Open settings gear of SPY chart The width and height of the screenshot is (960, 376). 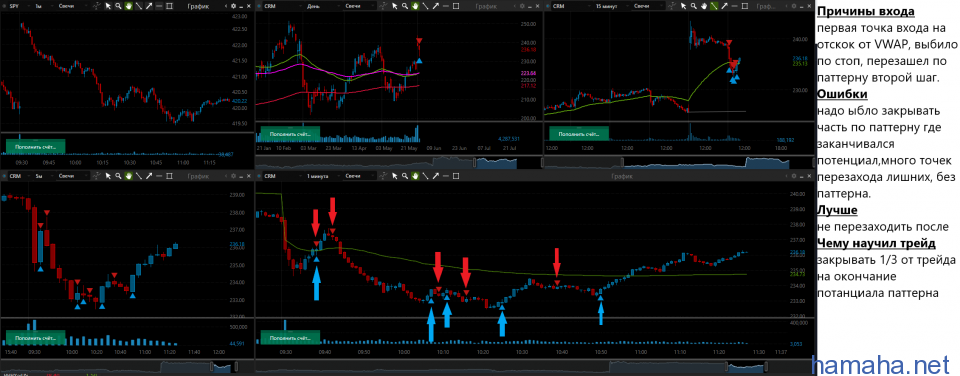click(x=233, y=6)
